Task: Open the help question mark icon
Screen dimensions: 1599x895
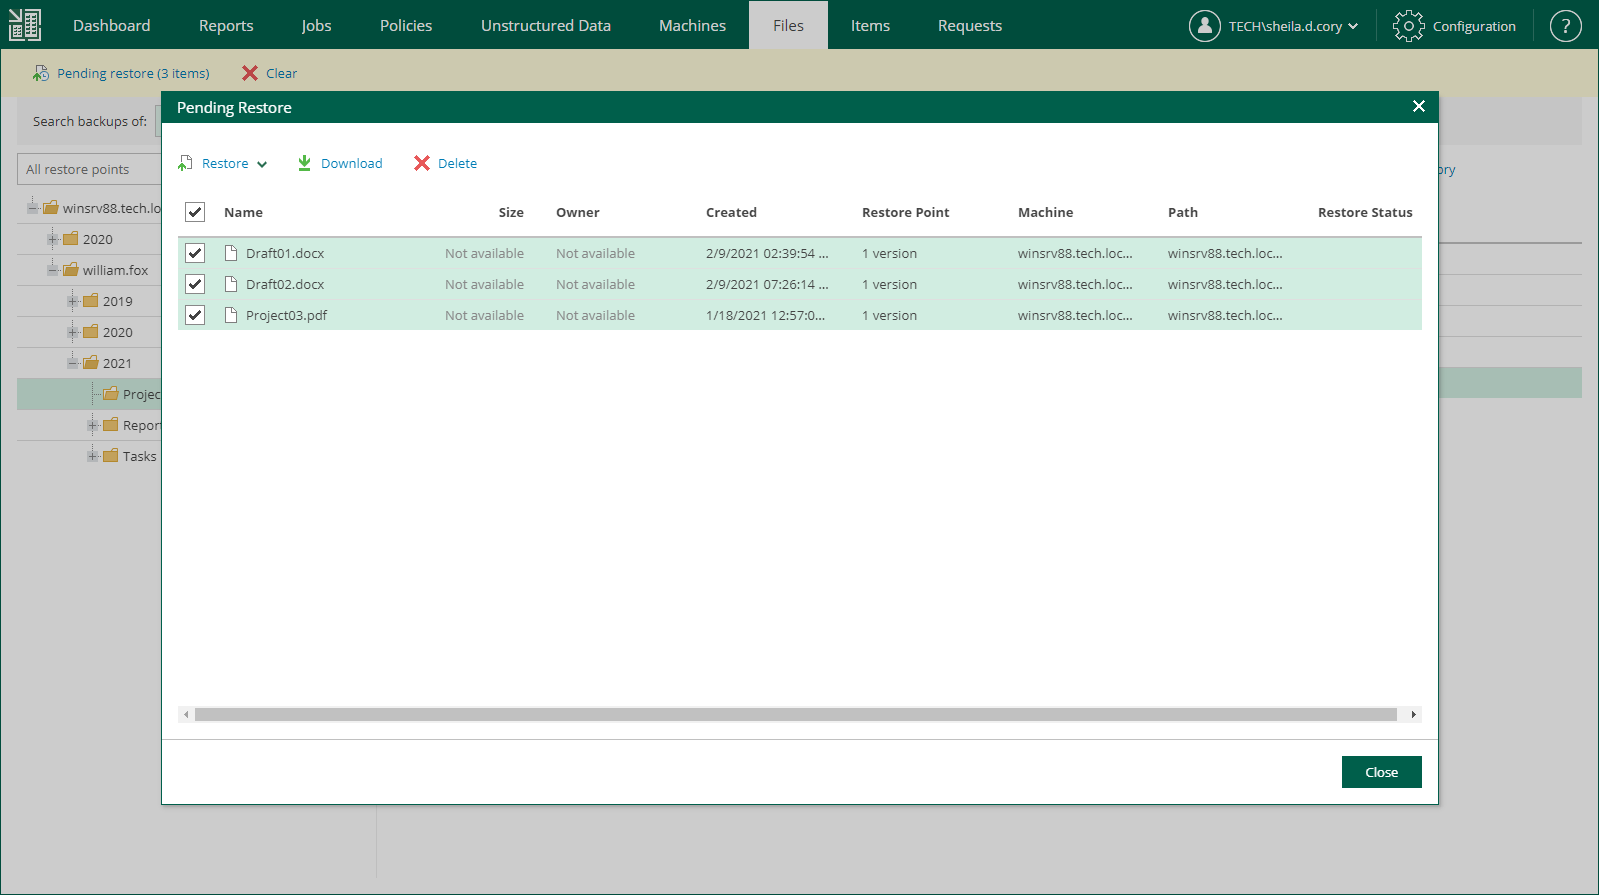Action: 1565,26
